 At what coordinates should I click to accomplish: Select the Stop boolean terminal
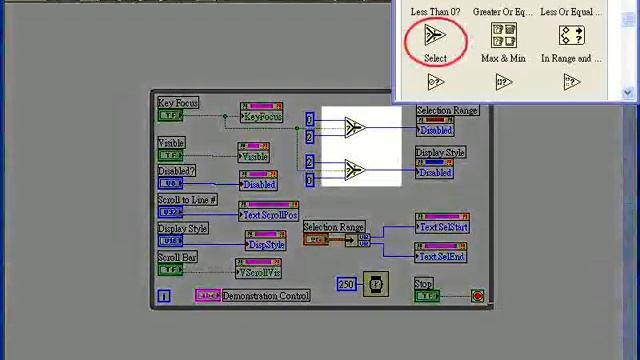point(427,296)
